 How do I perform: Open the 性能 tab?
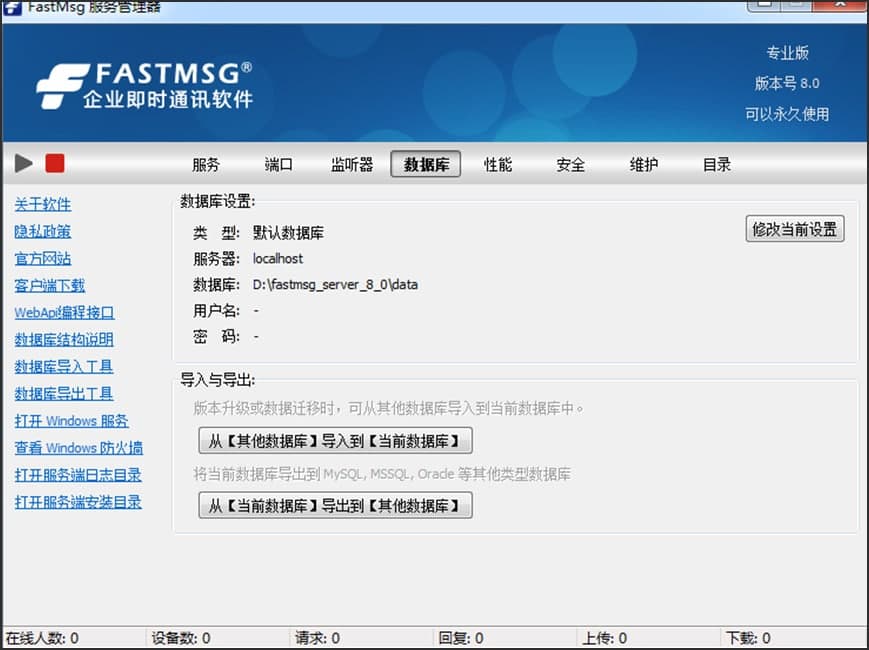498,165
